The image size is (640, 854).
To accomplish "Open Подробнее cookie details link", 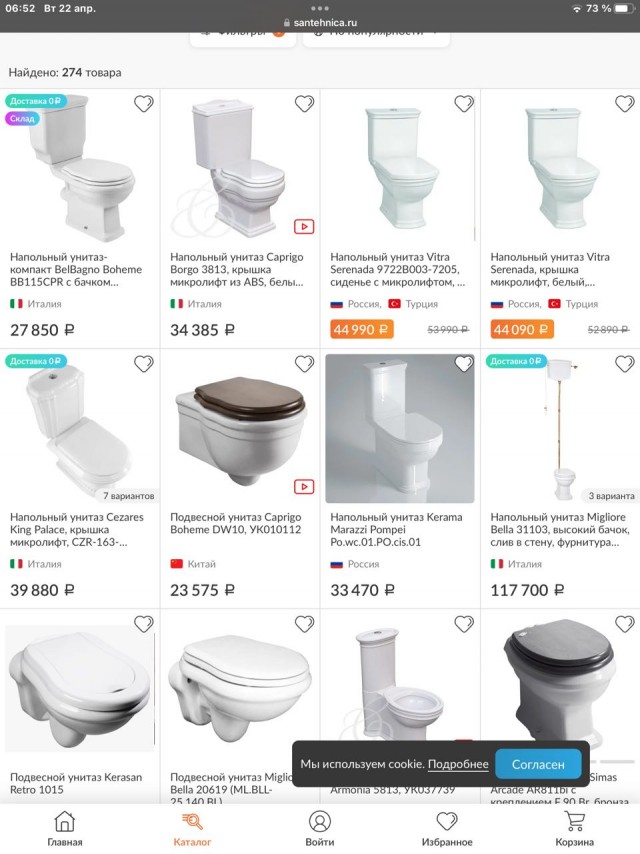I will (x=458, y=764).
